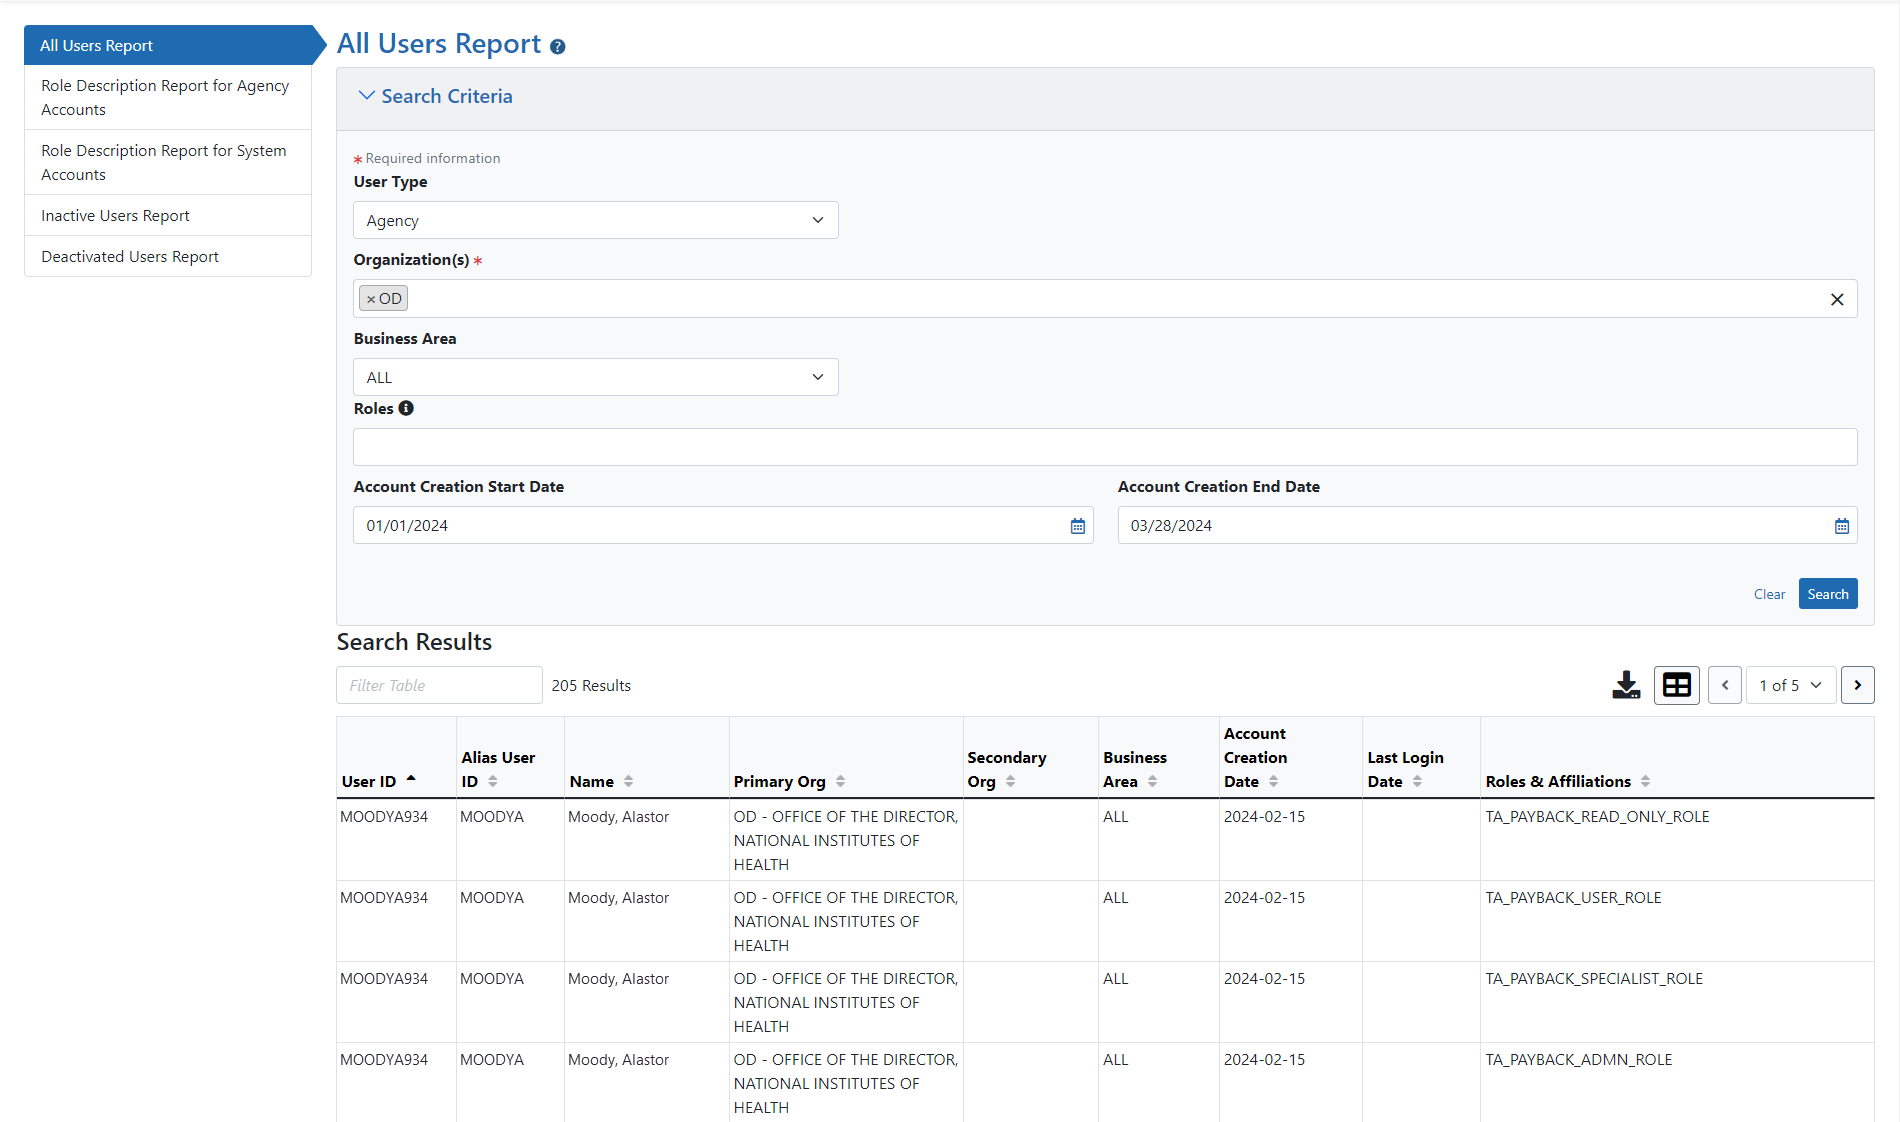Go to previous results page
This screenshot has height=1122, width=1900.
[x=1725, y=685]
